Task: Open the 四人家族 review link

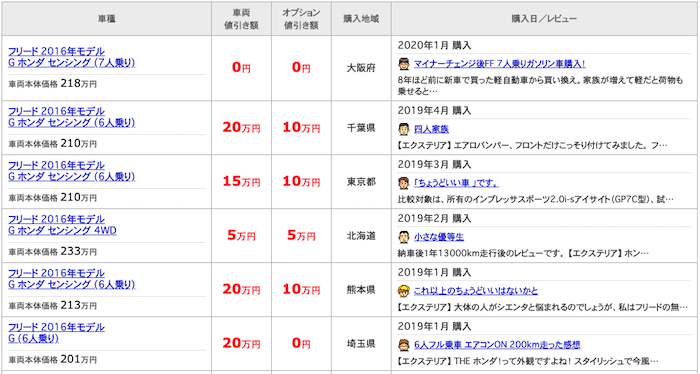Action: click(x=431, y=129)
